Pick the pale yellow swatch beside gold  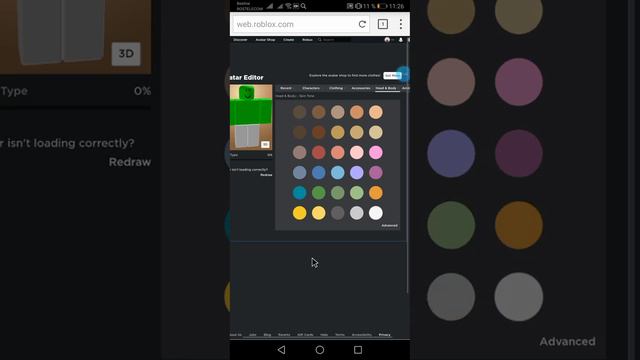318,213
